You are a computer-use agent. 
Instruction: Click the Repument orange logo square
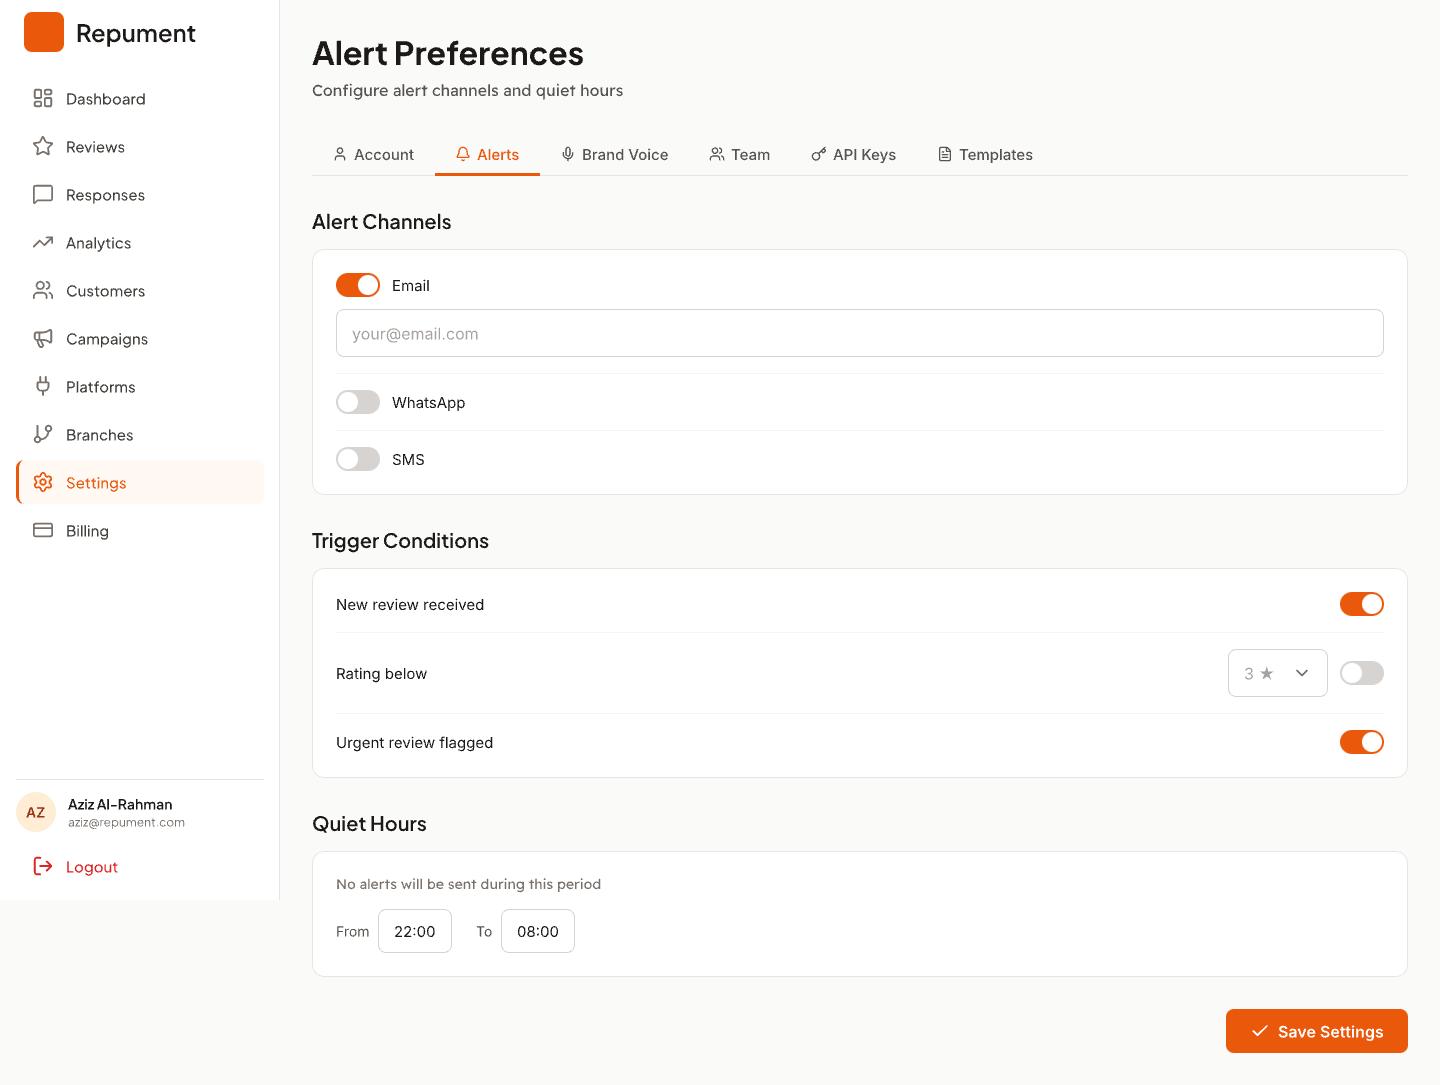point(44,32)
